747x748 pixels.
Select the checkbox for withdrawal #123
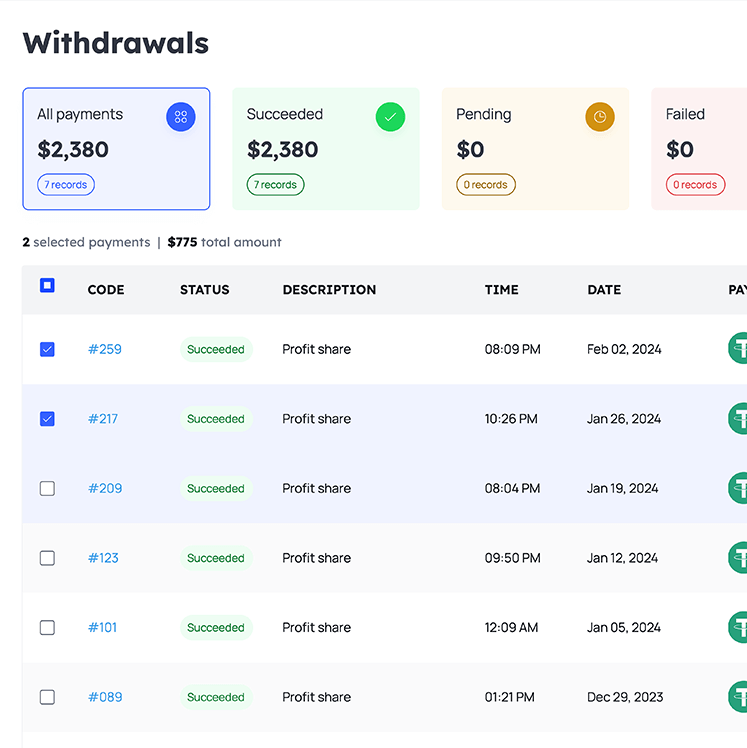click(x=47, y=558)
